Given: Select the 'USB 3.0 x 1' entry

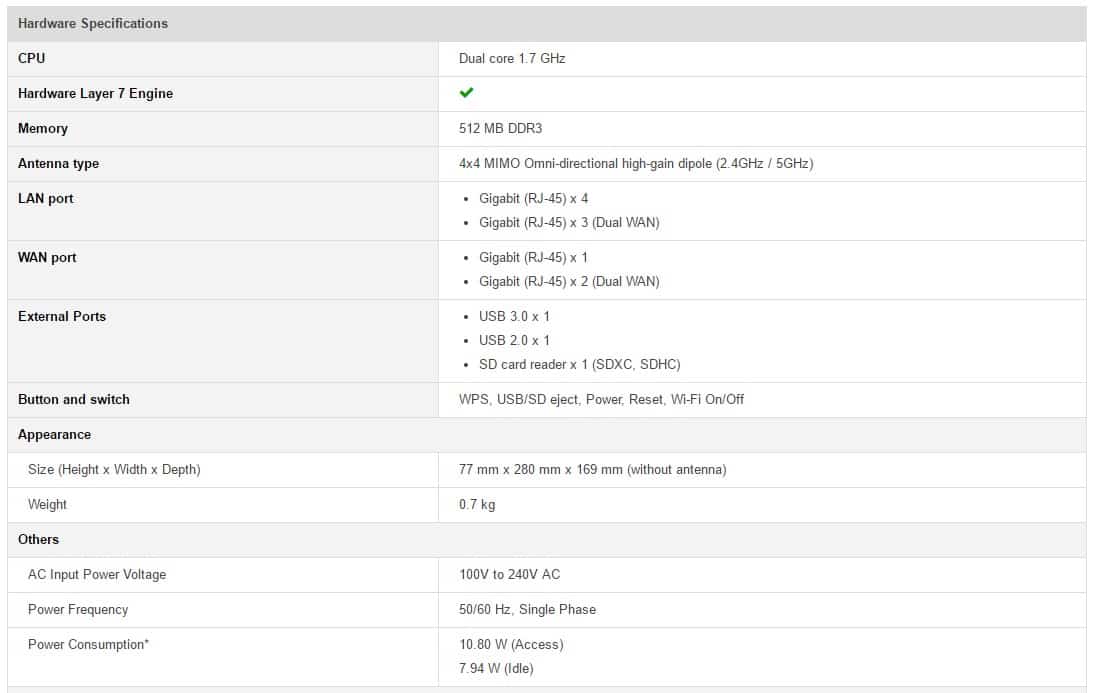Looking at the screenshot, I should point(514,316).
